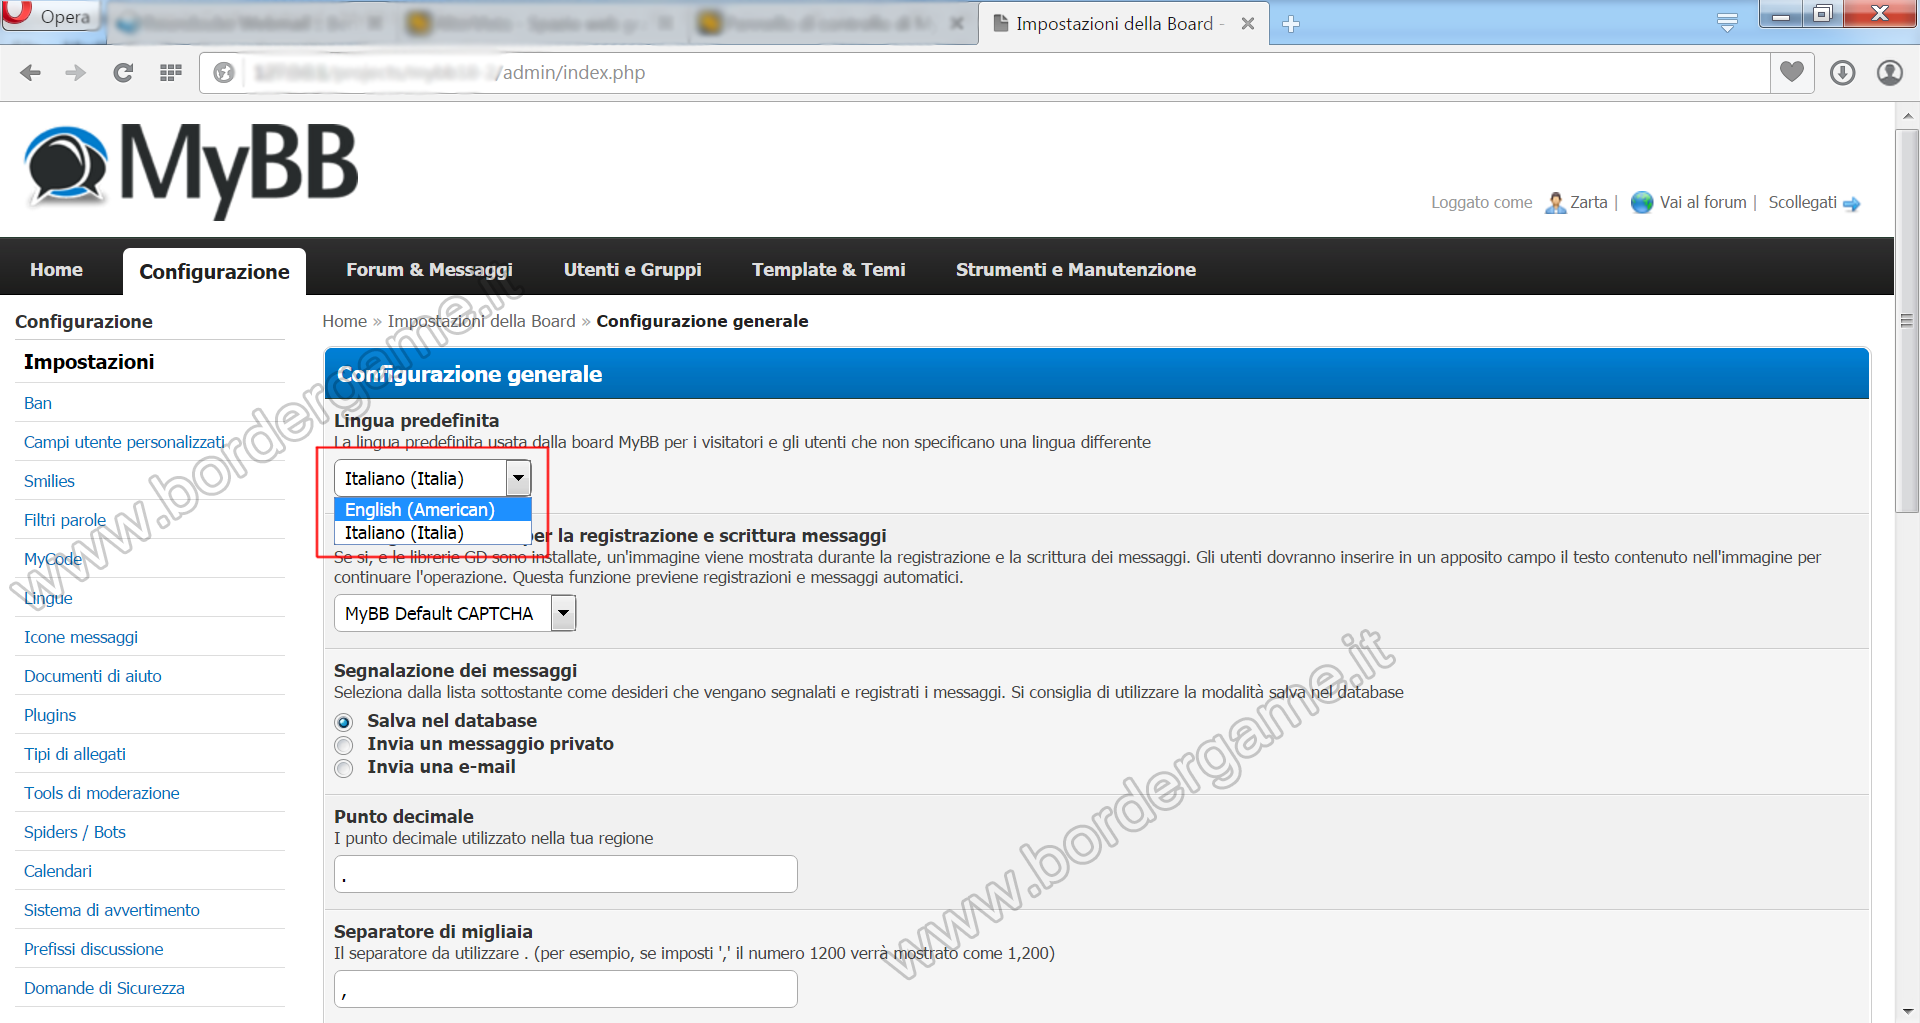1920x1023 pixels.
Task: Open the MyBB Default CAPTCHA dropdown
Action: coord(455,613)
